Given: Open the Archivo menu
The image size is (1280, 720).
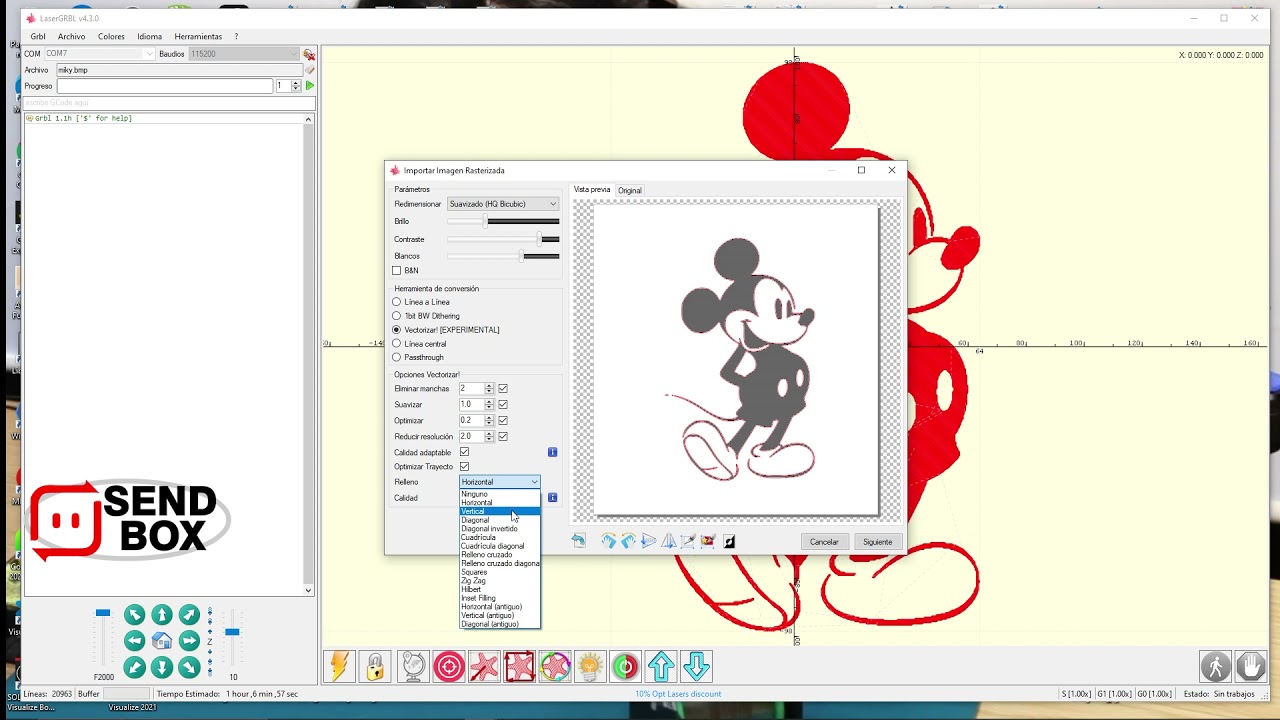Looking at the screenshot, I should 71,37.
